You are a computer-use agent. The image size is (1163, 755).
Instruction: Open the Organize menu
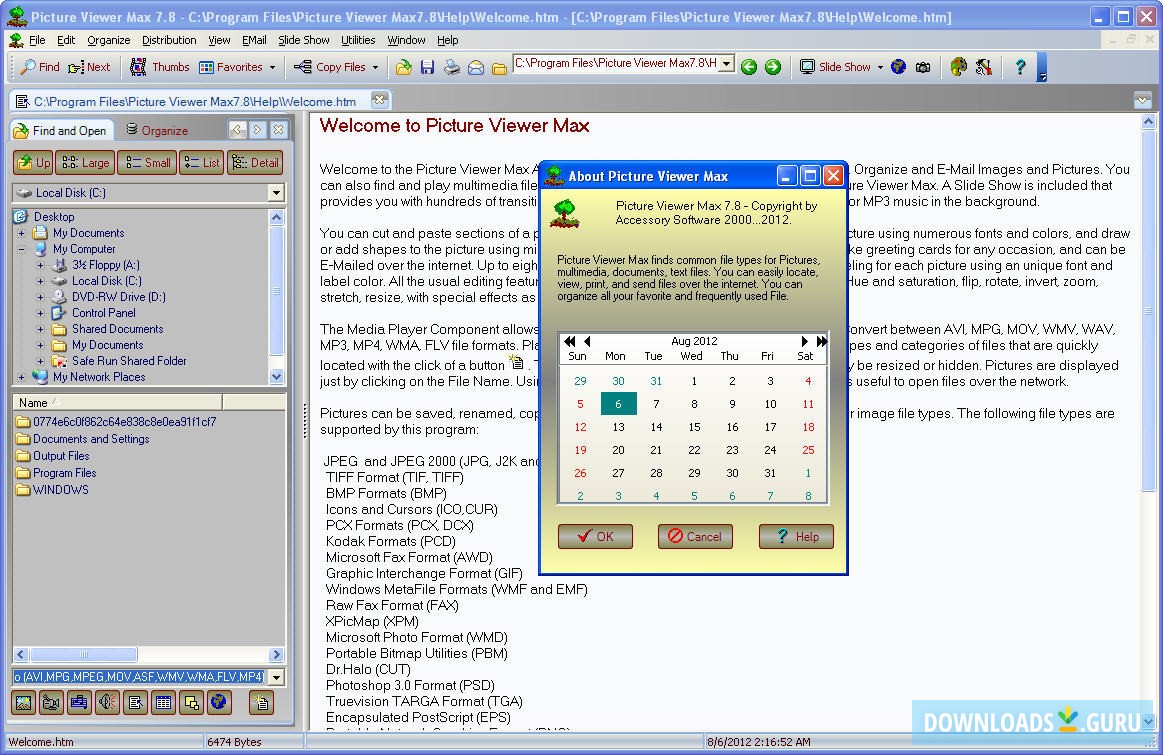coord(108,40)
